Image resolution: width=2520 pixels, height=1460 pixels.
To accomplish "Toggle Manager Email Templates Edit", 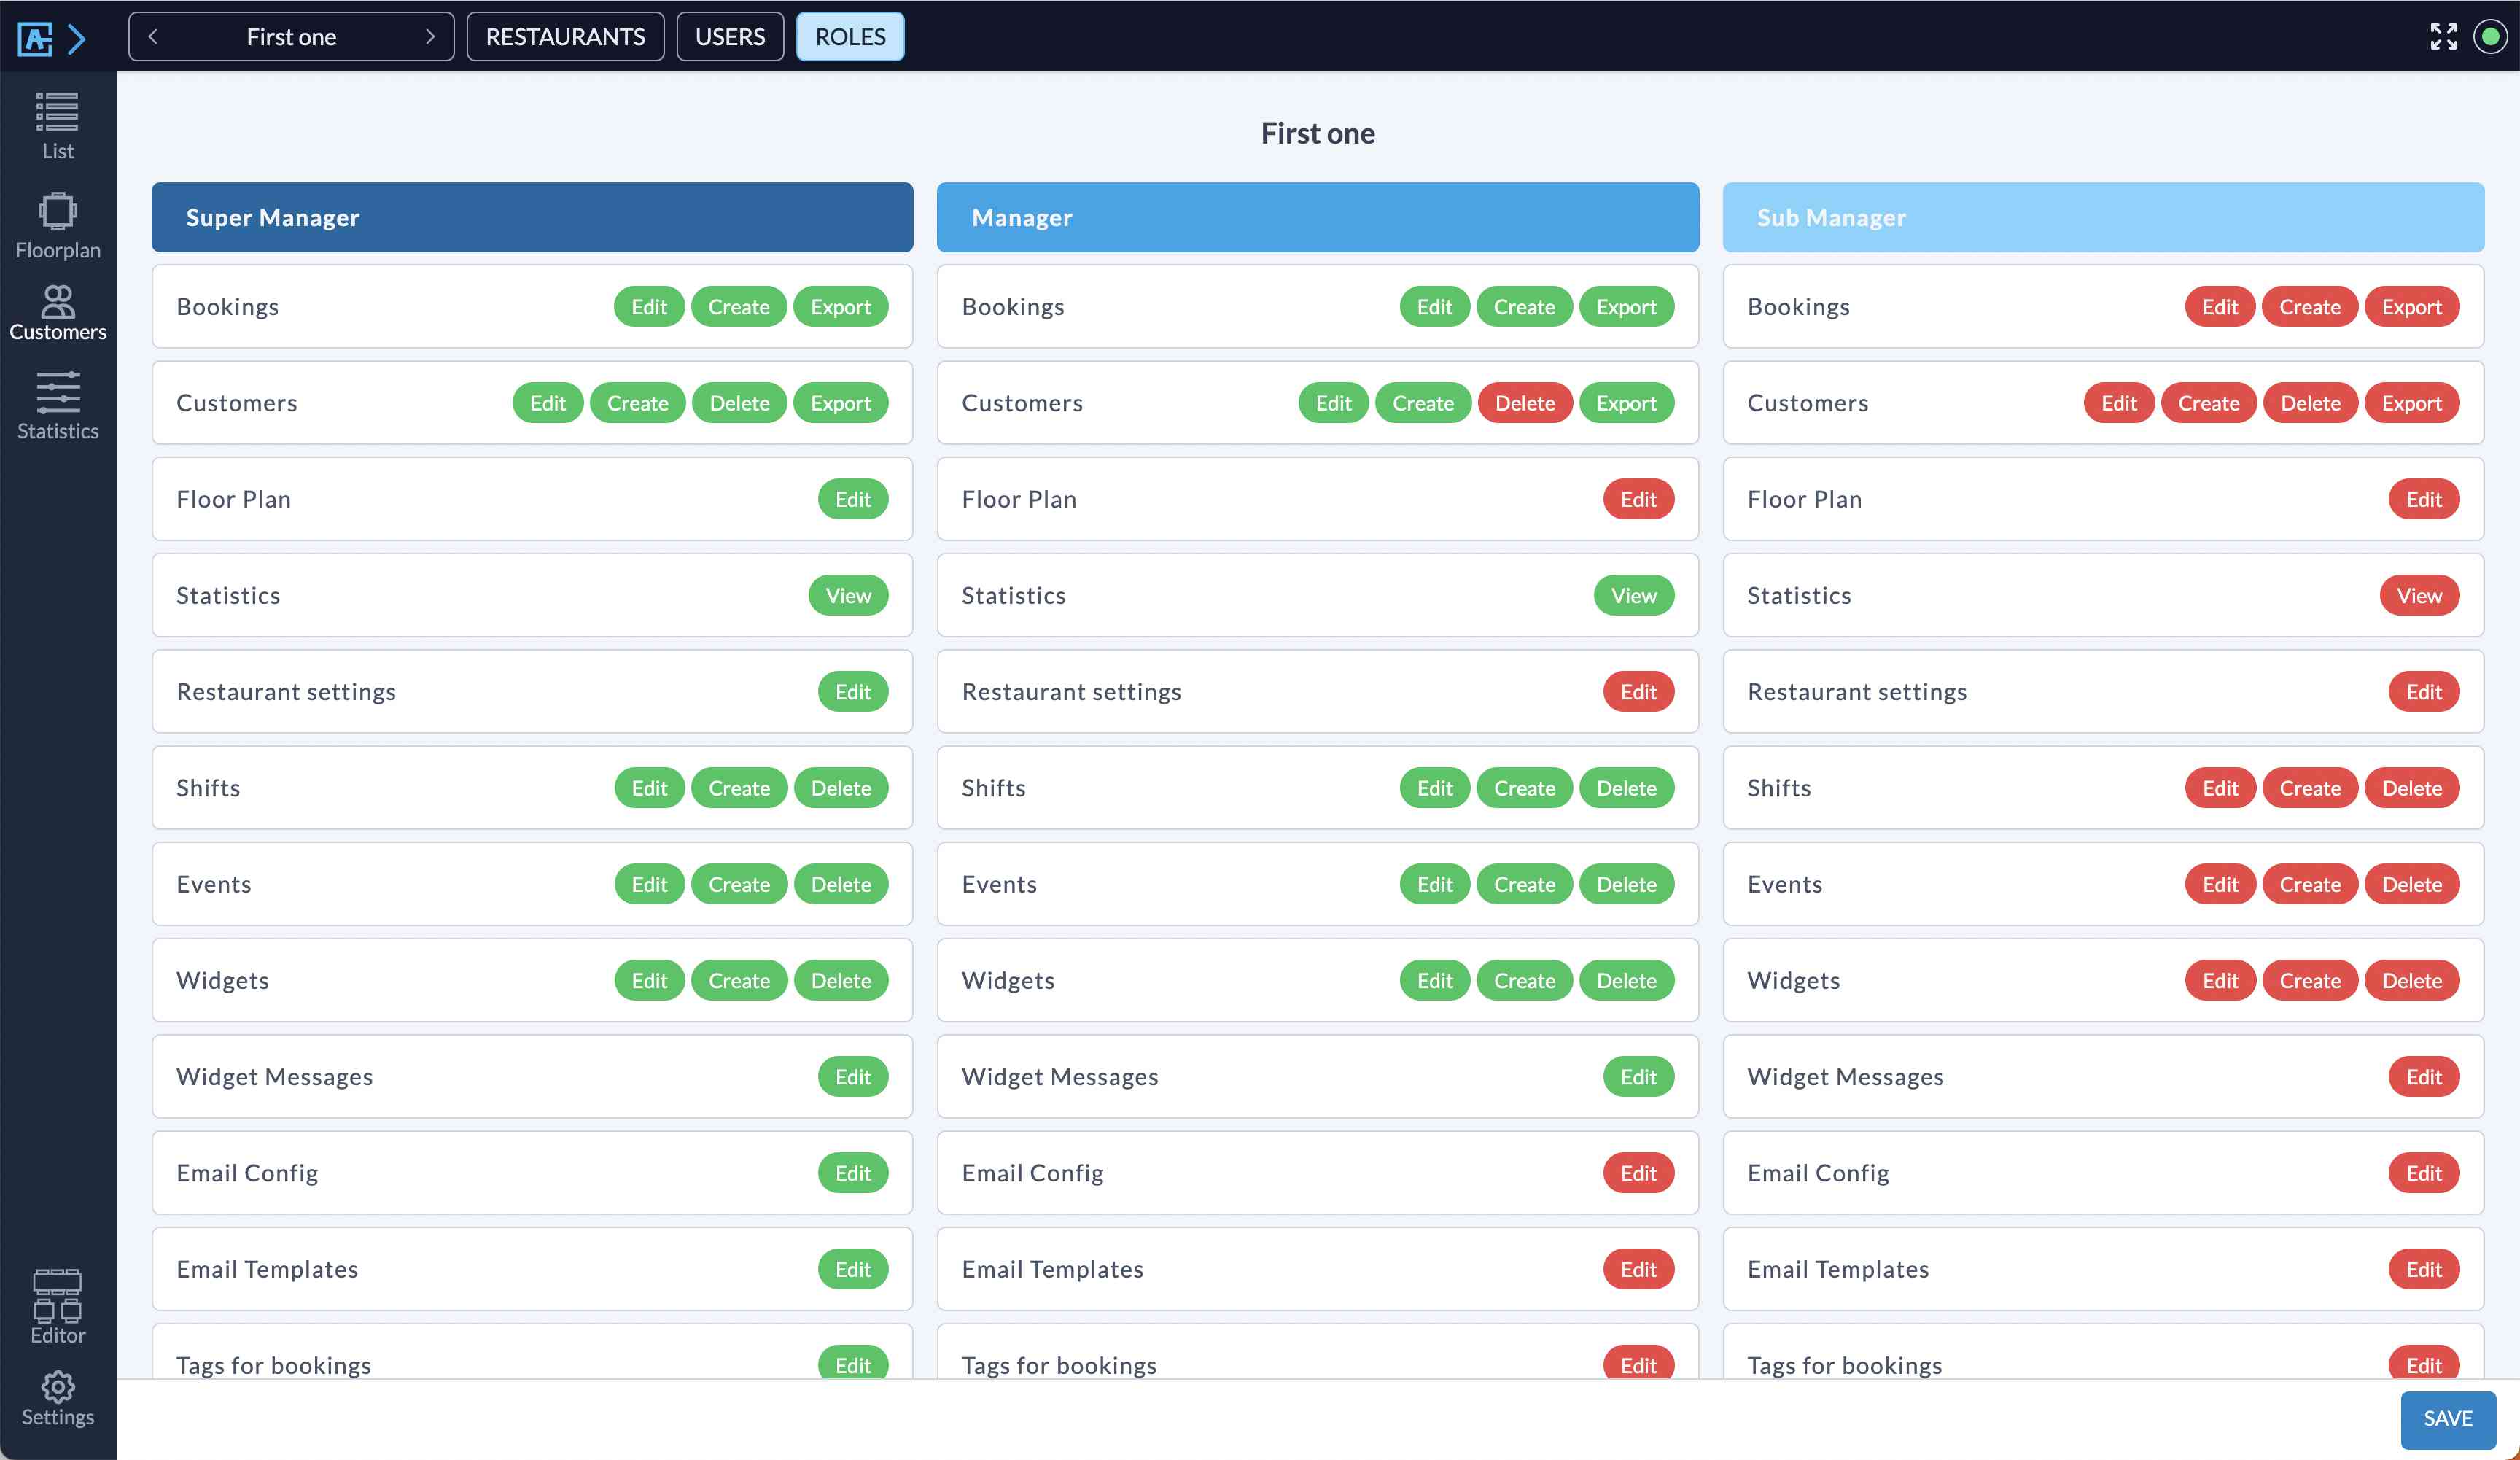I will pyautogui.click(x=1638, y=1269).
